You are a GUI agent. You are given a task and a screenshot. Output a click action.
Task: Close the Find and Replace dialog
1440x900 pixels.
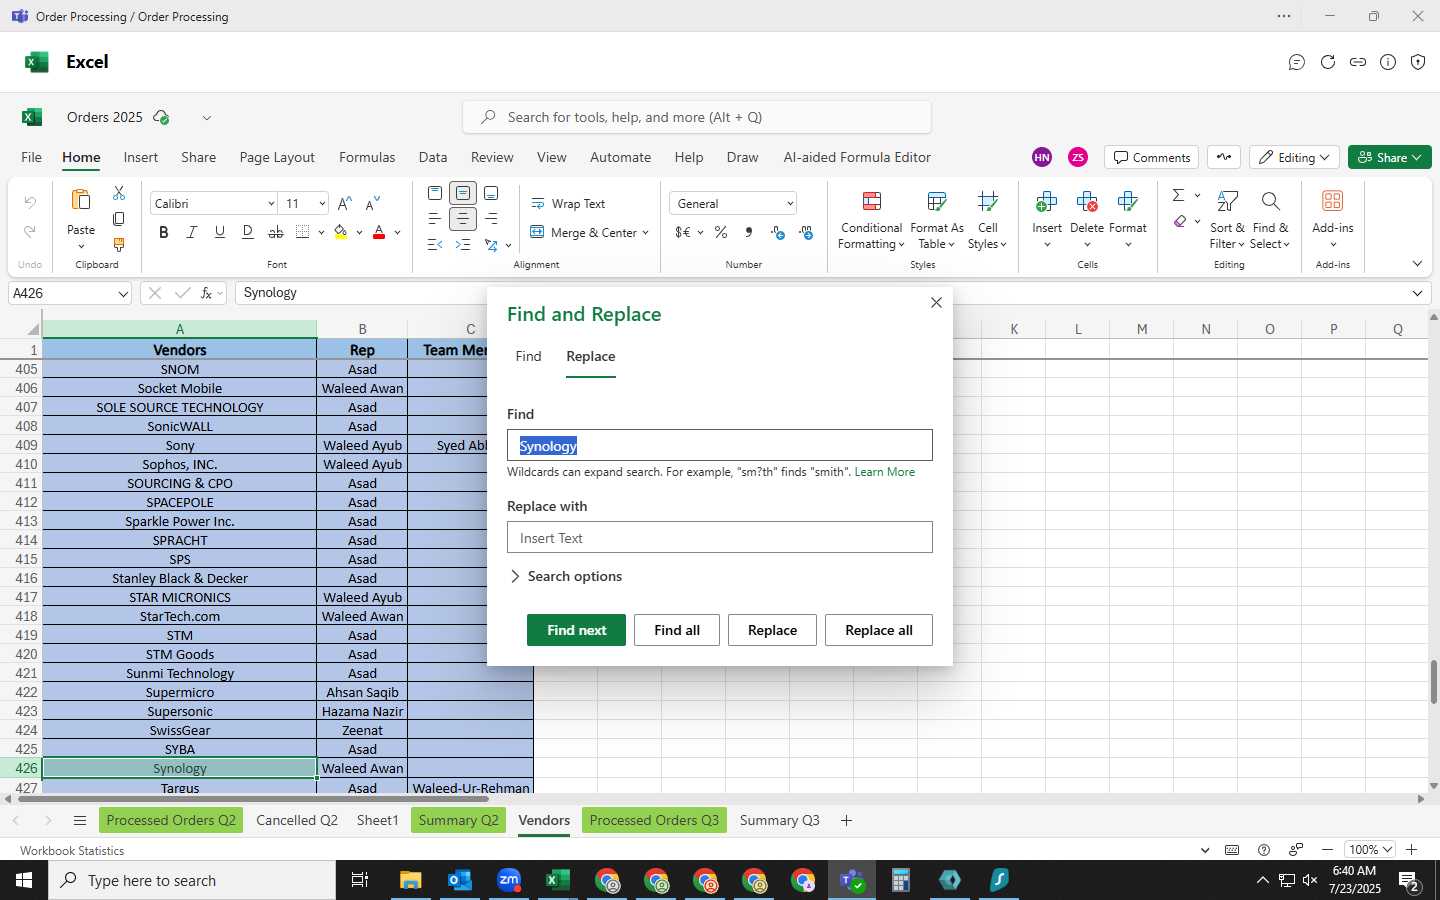pyautogui.click(x=936, y=302)
